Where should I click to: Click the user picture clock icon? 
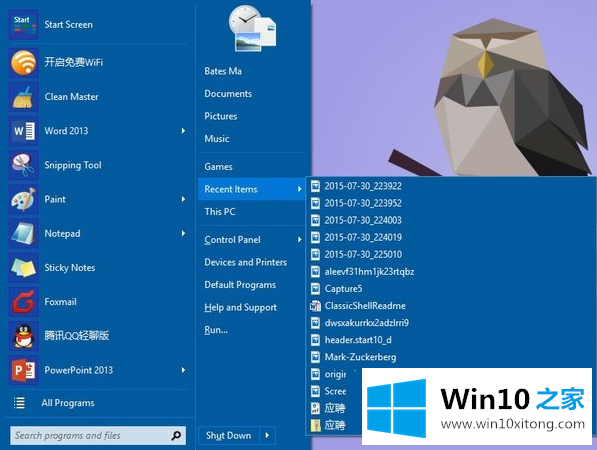click(252, 29)
